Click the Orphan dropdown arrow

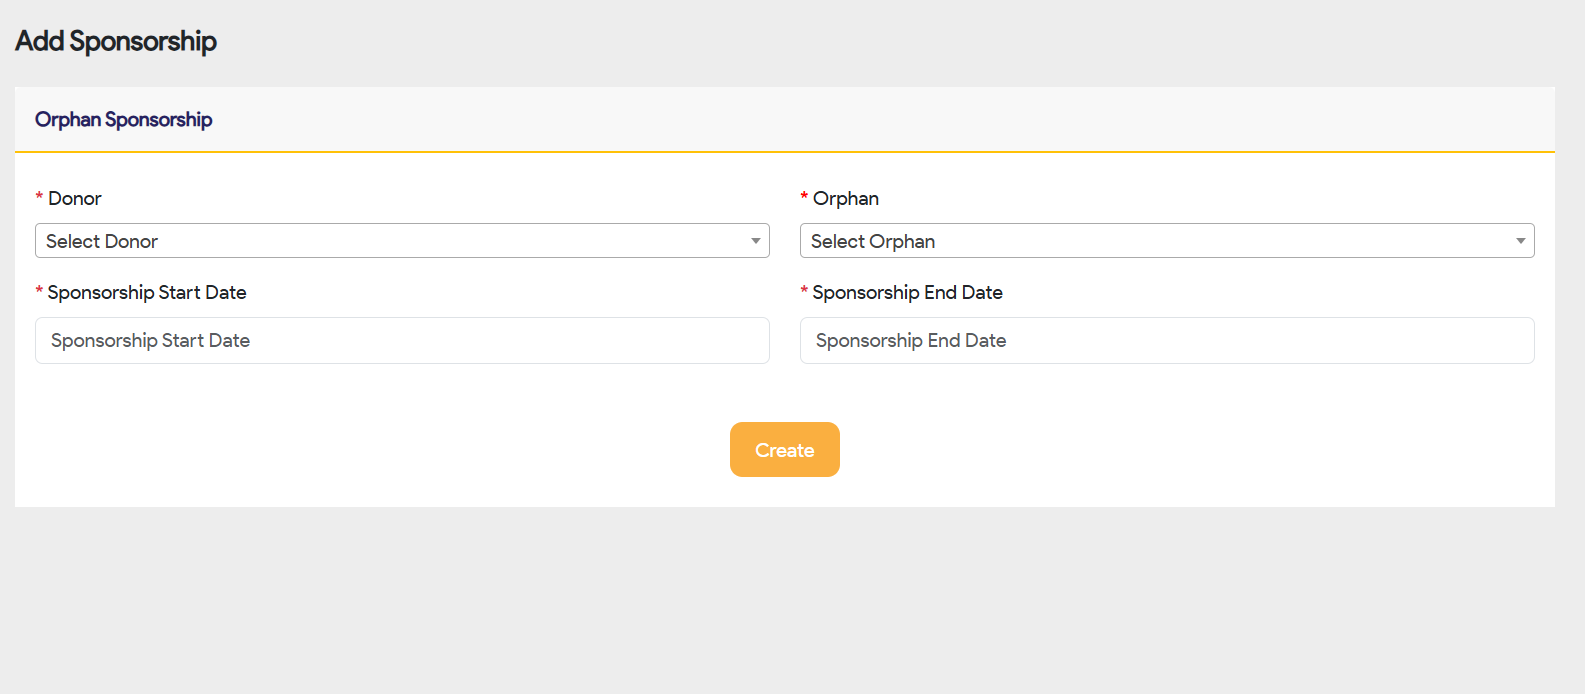(x=1521, y=241)
